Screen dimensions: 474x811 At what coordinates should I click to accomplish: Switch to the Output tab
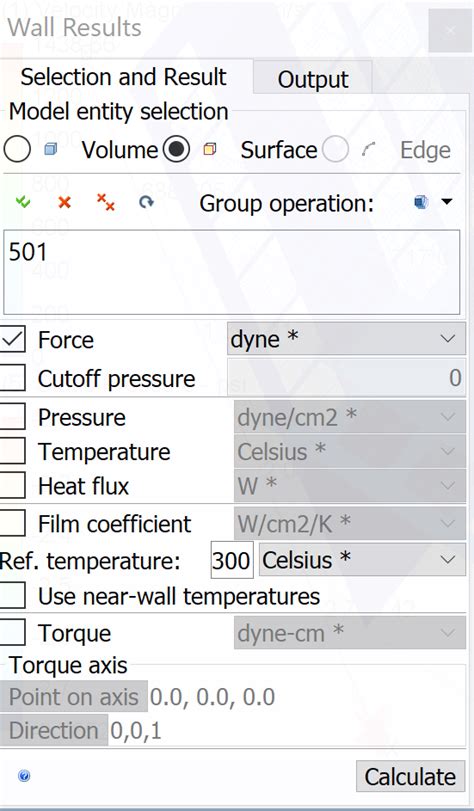pyautogui.click(x=313, y=79)
